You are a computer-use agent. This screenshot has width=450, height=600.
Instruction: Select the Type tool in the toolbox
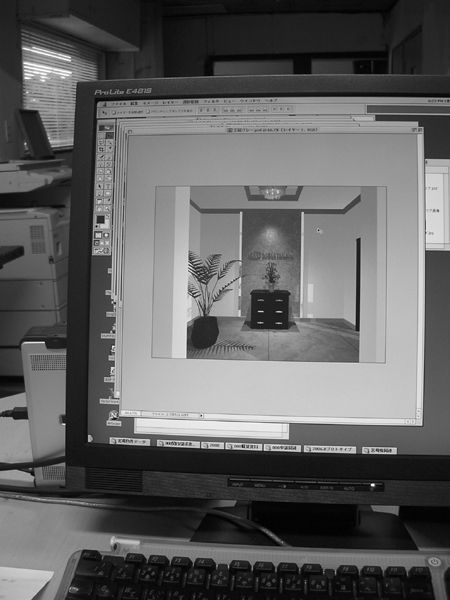[x=108, y=186]
